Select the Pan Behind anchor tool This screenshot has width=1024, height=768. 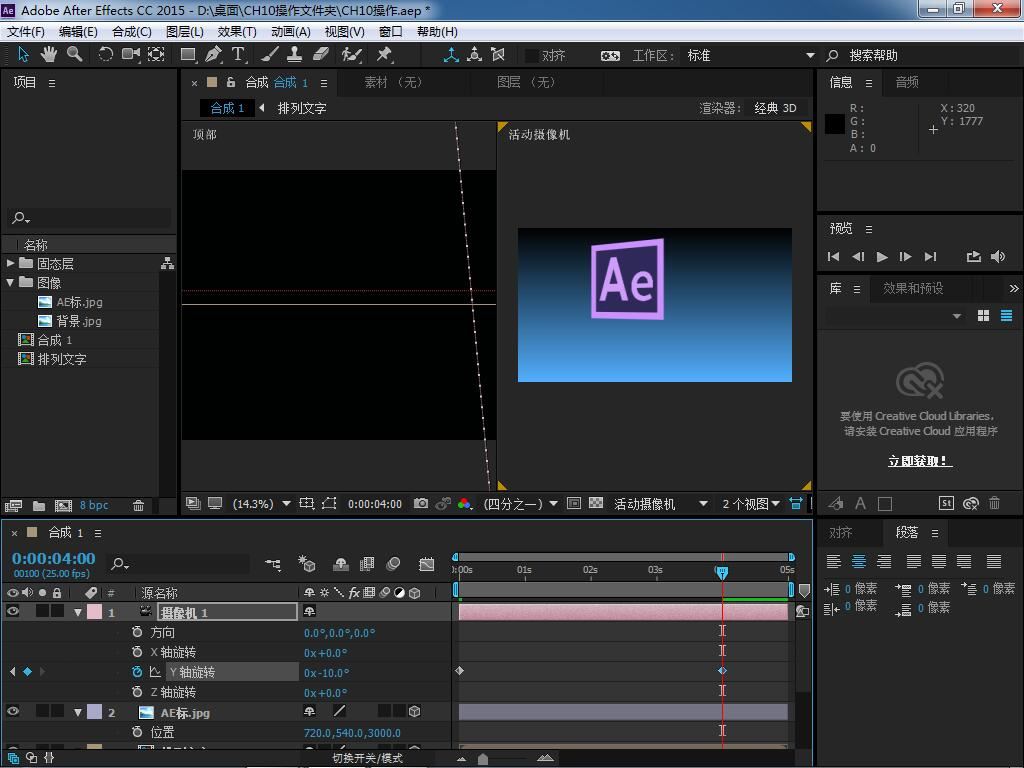point(156,55)
